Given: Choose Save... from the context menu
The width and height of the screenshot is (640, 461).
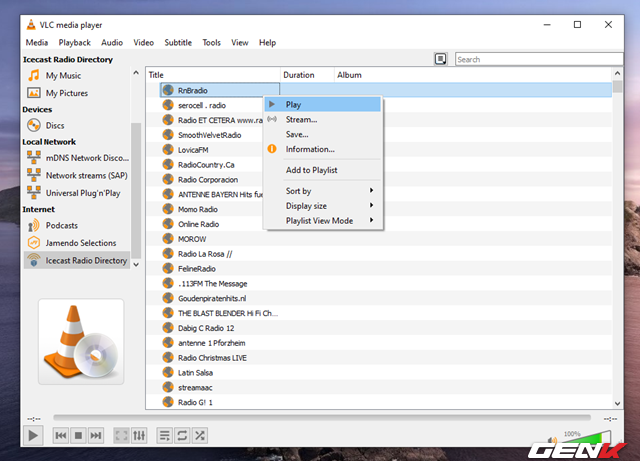Looking at the screenshot, I should coord(323,134).
